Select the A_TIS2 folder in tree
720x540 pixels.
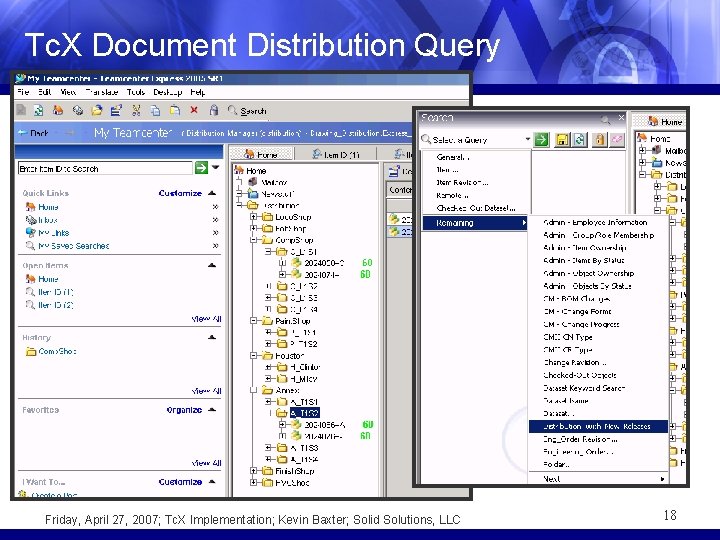click(x=304, y=413)
